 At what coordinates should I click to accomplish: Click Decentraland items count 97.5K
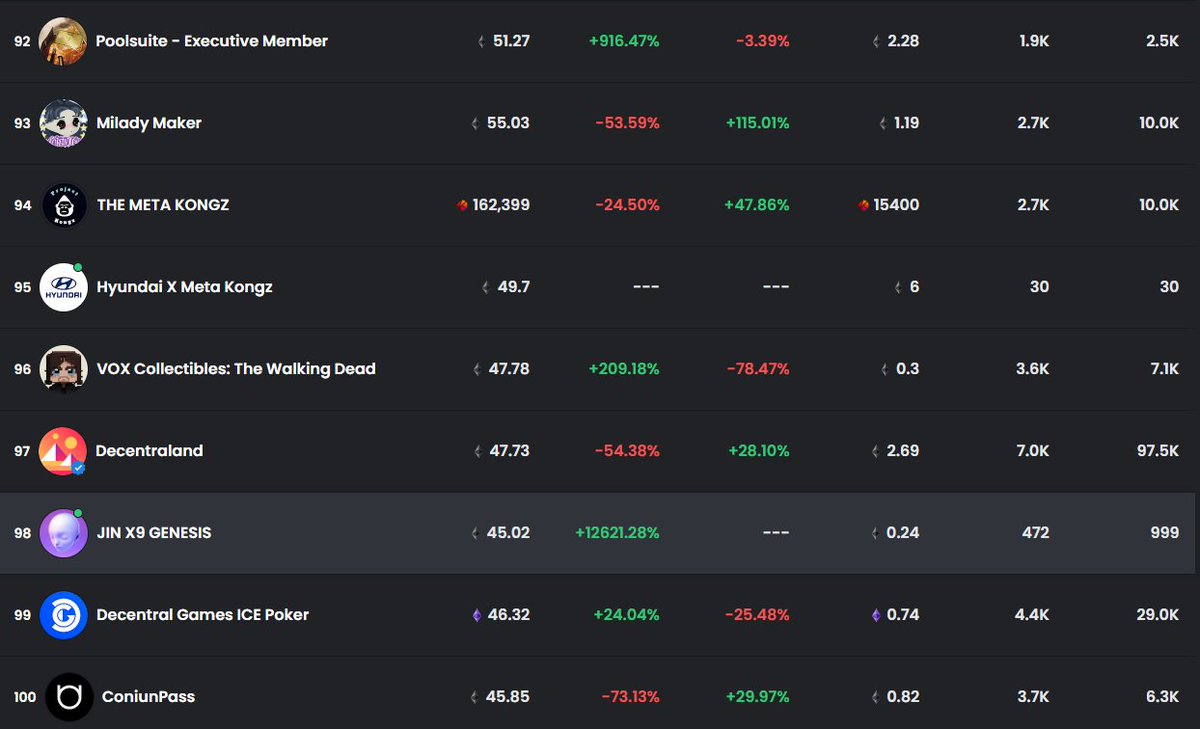(x=1158, y=451)
